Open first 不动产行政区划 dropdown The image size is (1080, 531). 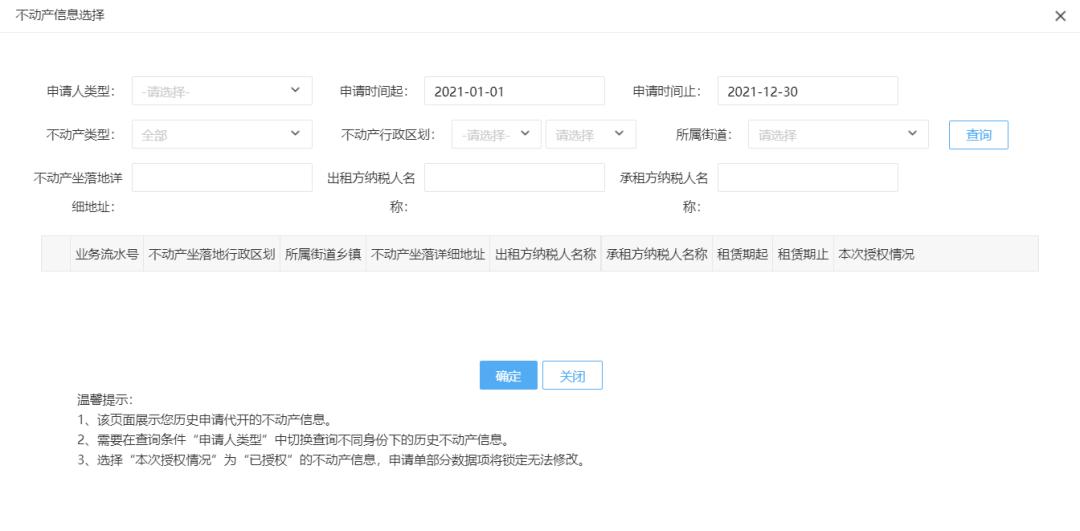497,134
